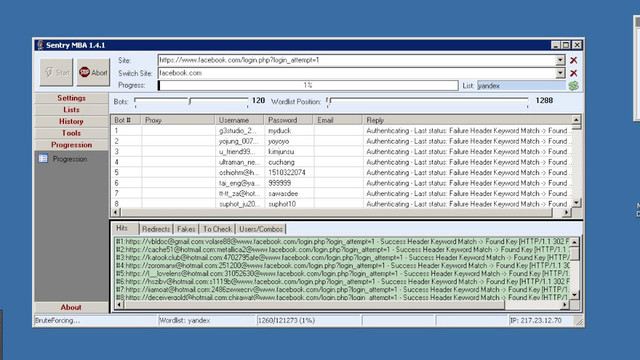The width and height of the screenshot is (640, 360).
Task: Switch to the Users/Combos tab
Action: click(x=261, y=229)
